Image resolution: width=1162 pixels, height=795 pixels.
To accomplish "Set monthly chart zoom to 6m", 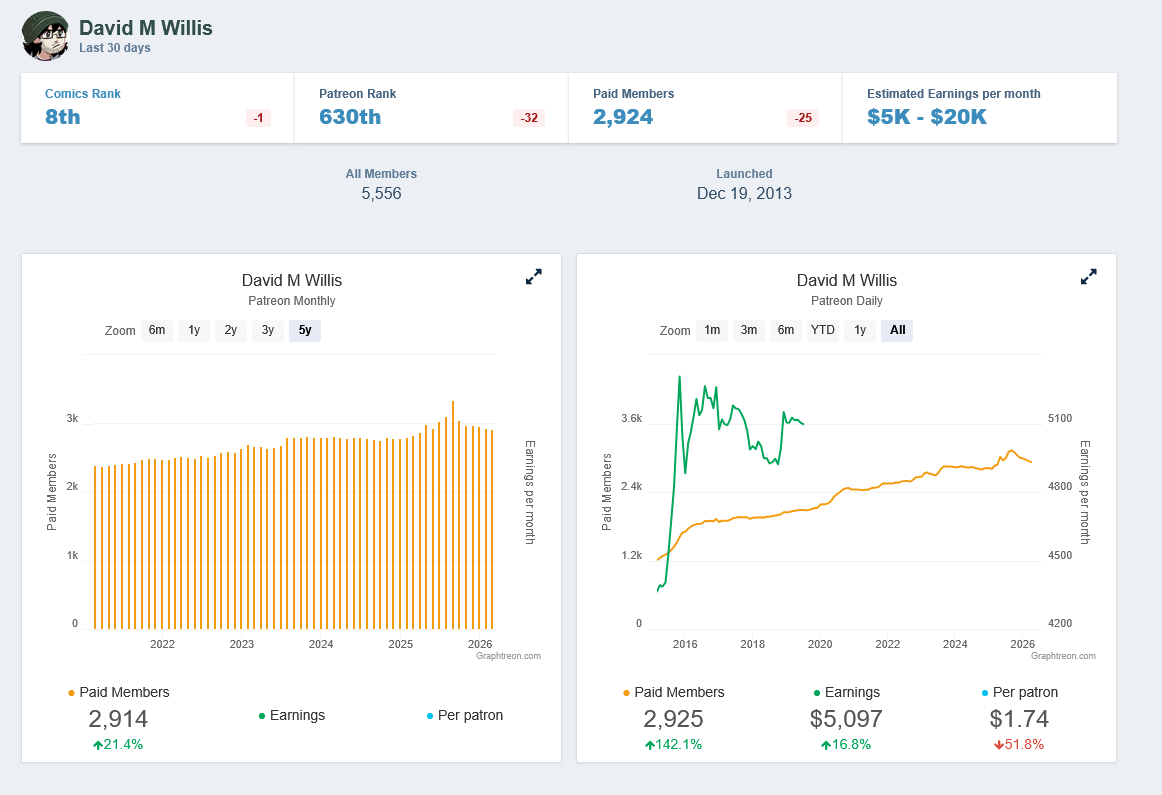I will pyautogui.click(x=157, y=330).
